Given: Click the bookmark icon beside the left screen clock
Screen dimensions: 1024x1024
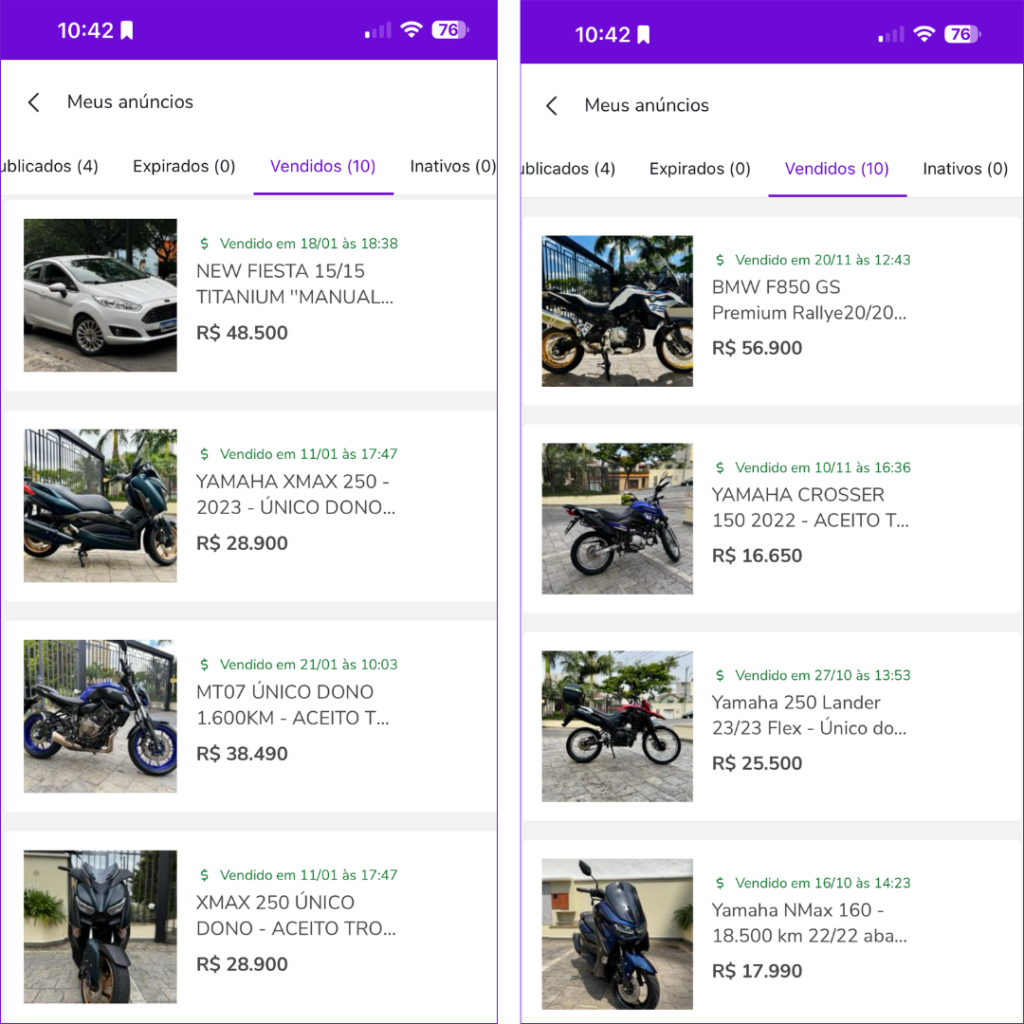Looking at the screenshot, I should coord(127,31).
